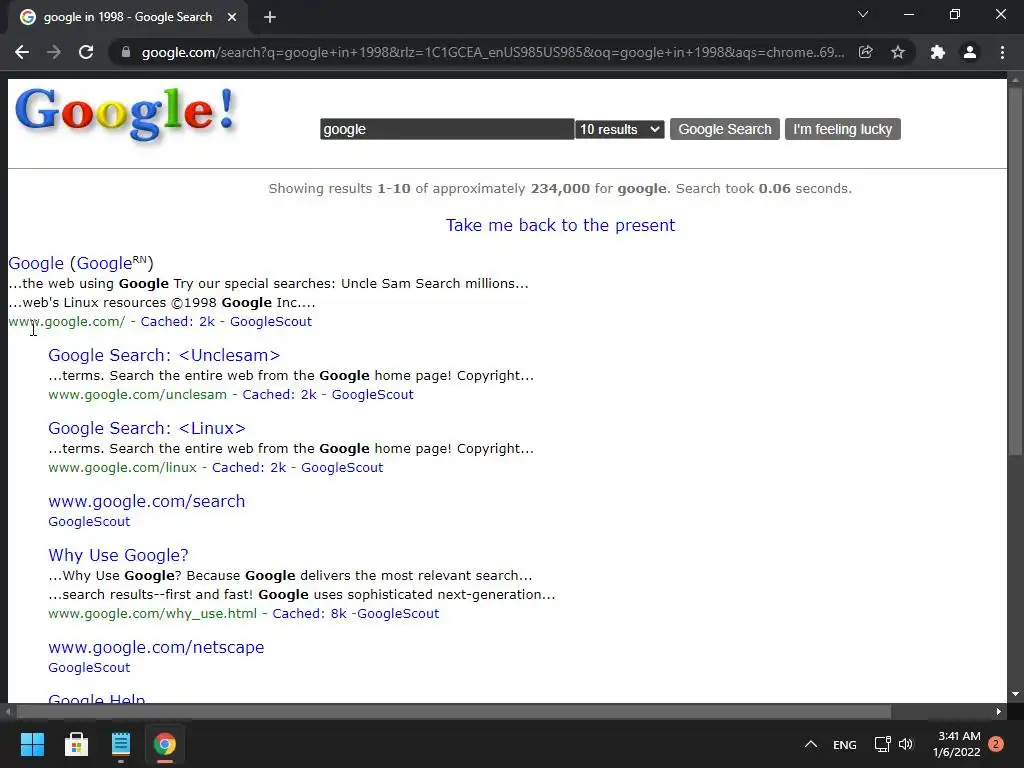1024x768 pixels.
Task: Open the volume control speaker icon
Action: click(x=906, y=744)
